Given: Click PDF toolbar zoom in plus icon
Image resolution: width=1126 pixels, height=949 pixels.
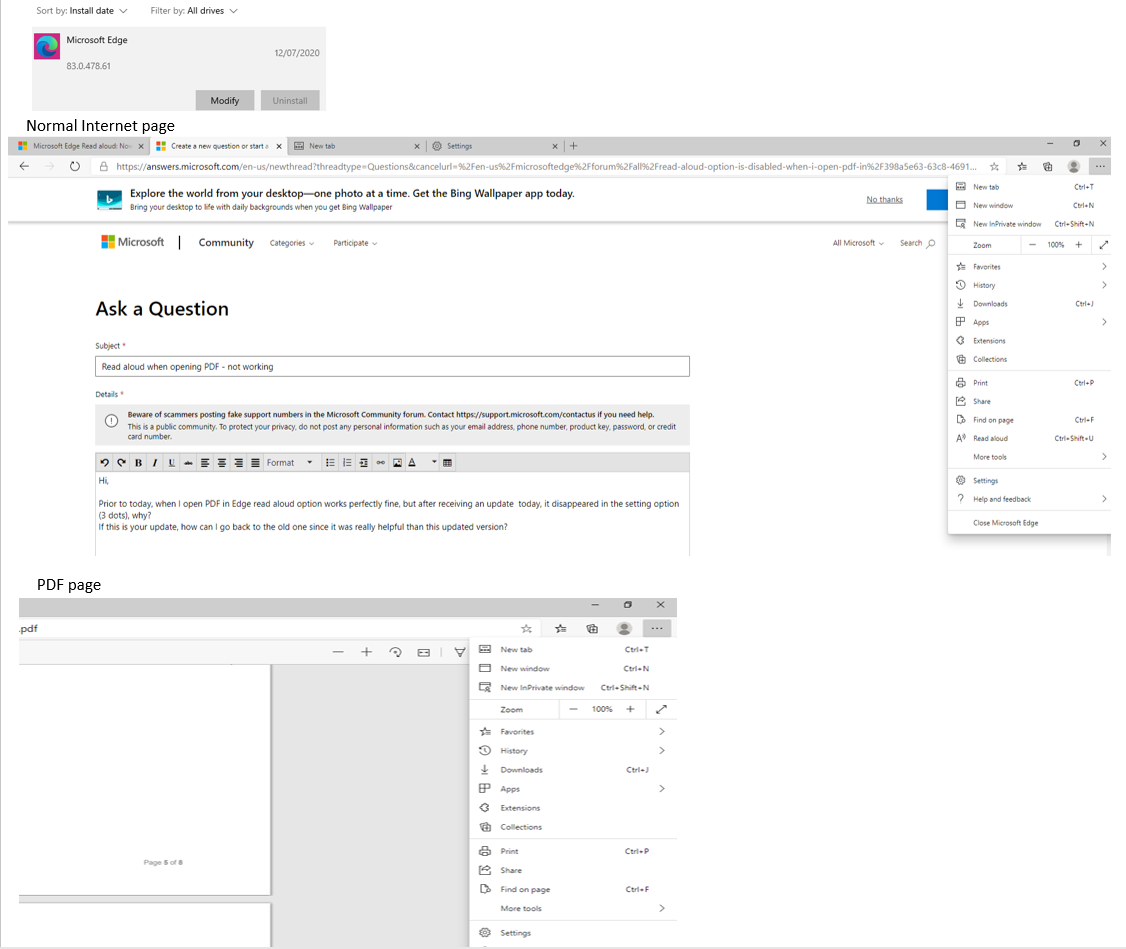Looking at the screenshot, I should pyautogui.click(x=366, y=652).
